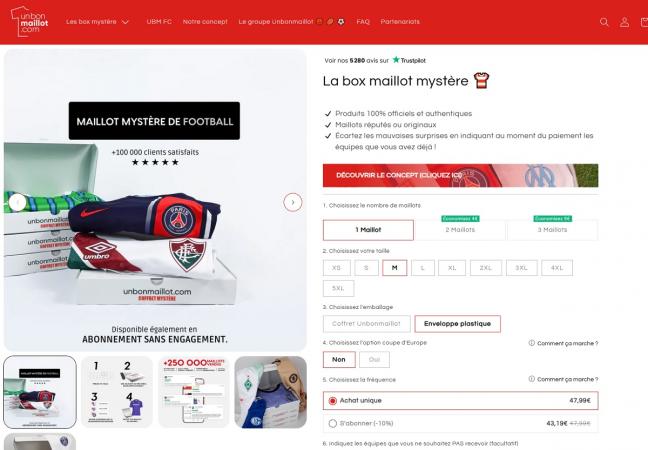The height and width of the screenshot is (450, 648).
Task: Select the S'abonner (-10%) radio option
Action: (333, 424)
